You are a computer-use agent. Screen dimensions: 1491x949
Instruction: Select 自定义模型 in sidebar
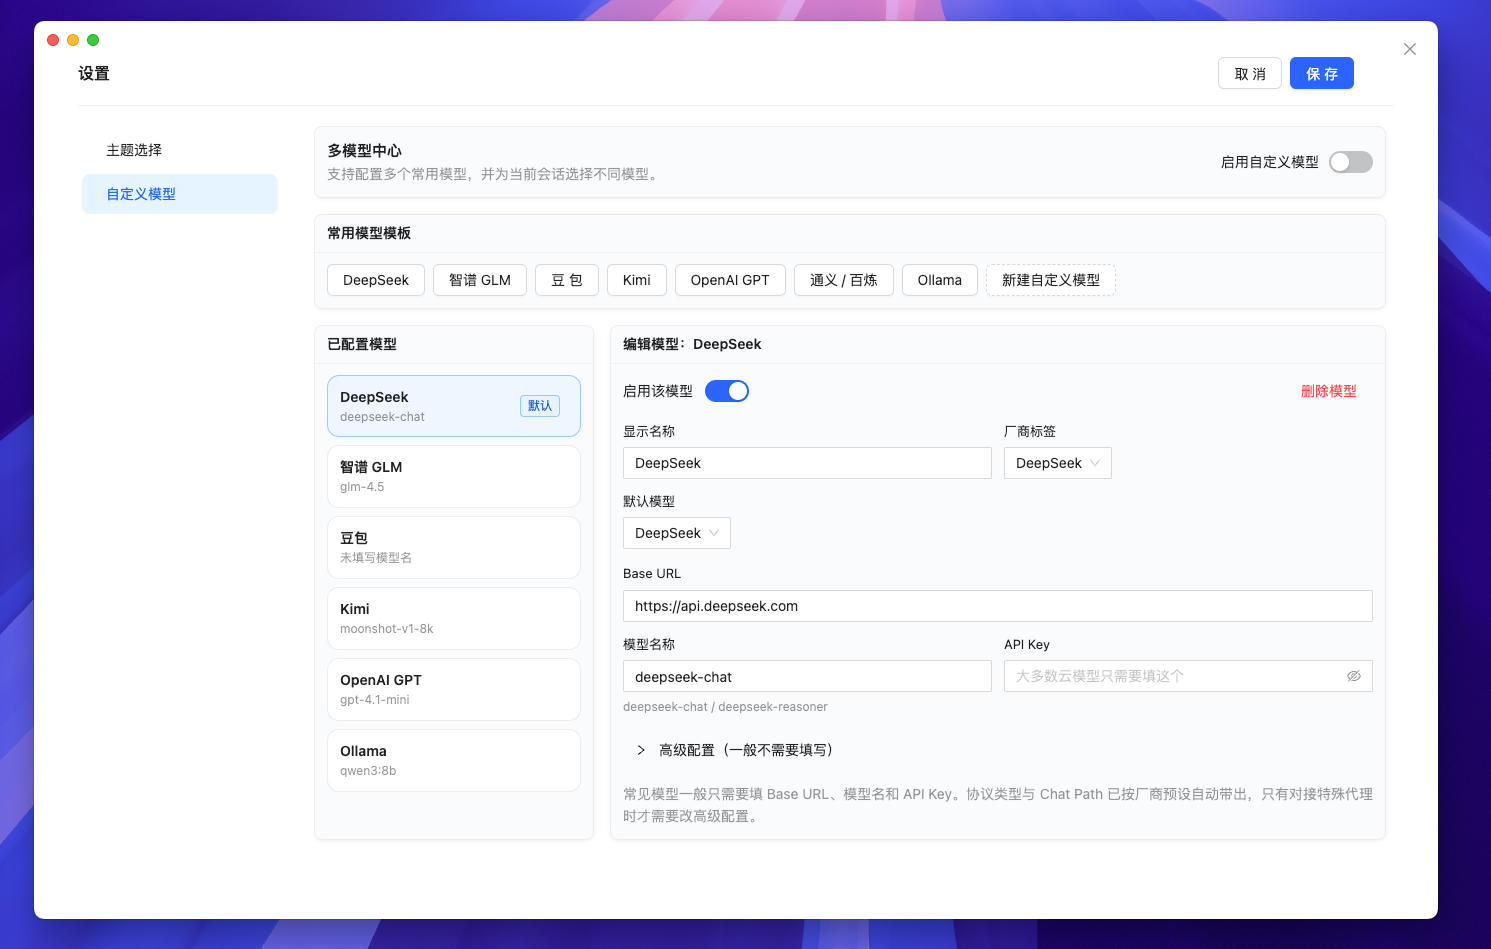[x=180, y=194]
